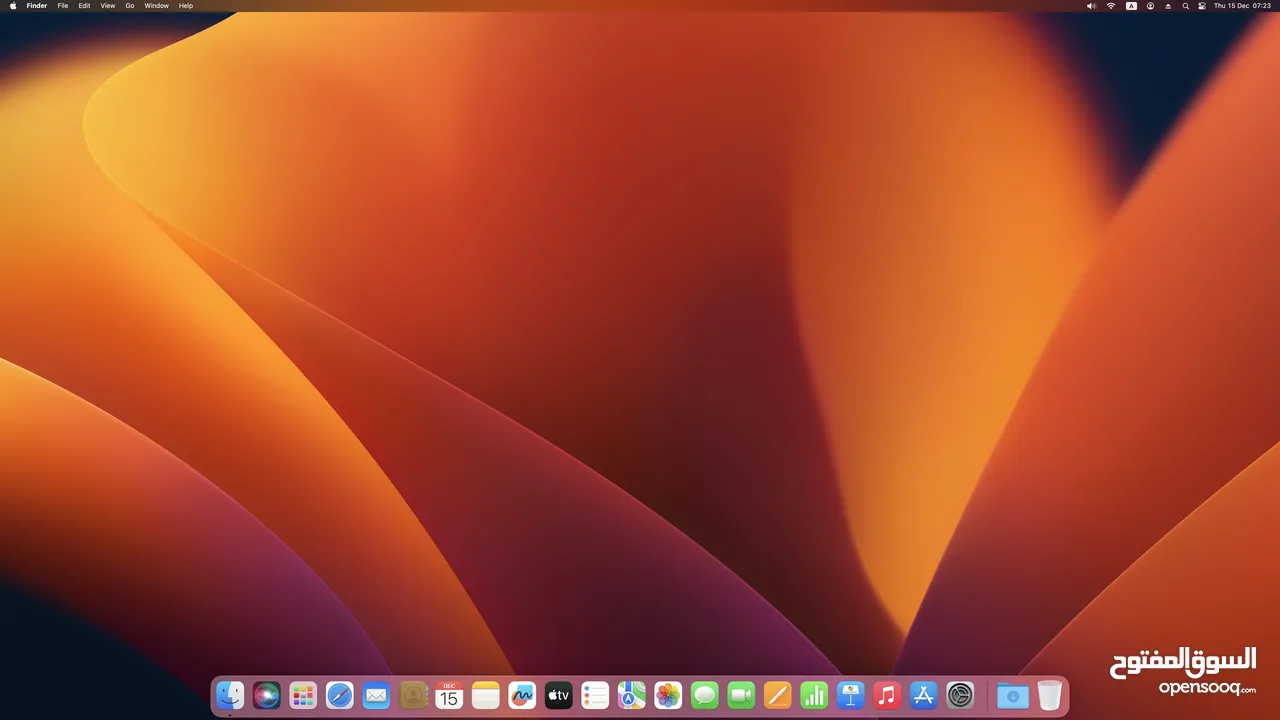This screenshot has width=1280, height=720.
Task: Click the volume icon in menu bar
Action: pos(1091,6)
